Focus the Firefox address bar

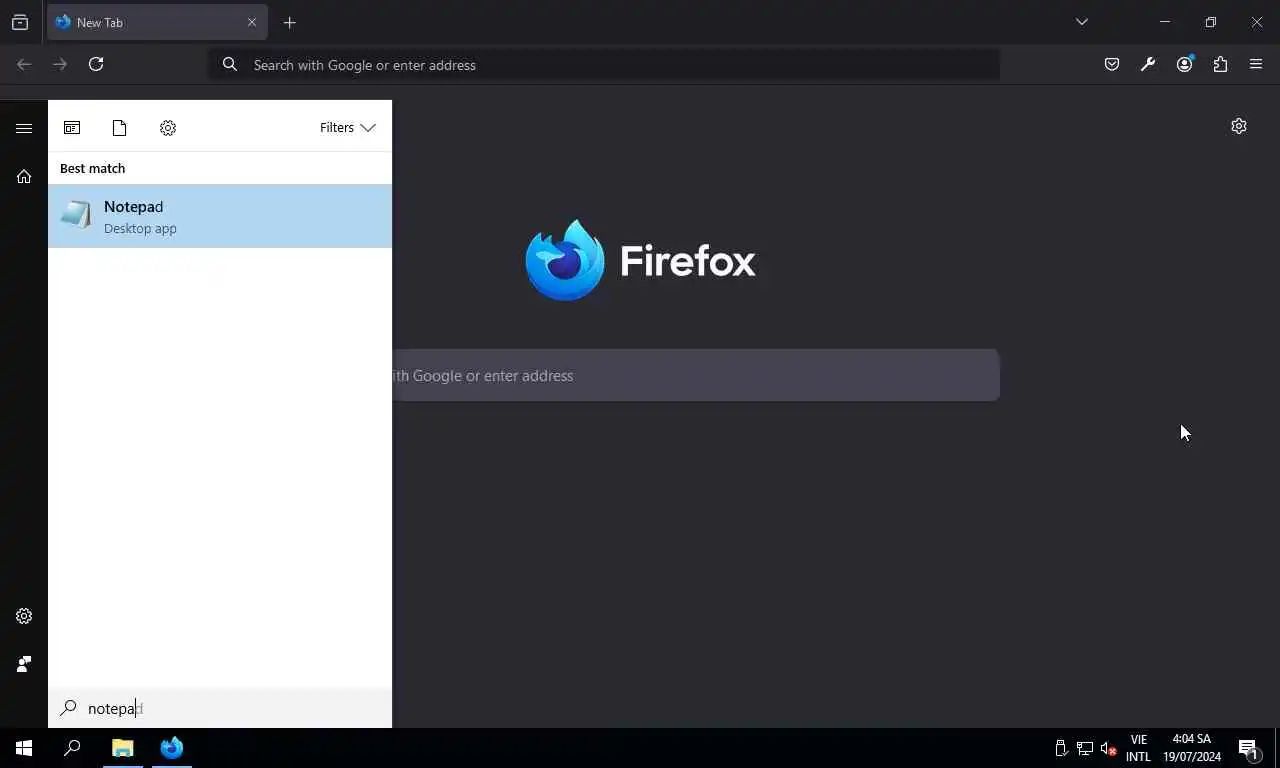pyautogui.click(x=604, y=64)
